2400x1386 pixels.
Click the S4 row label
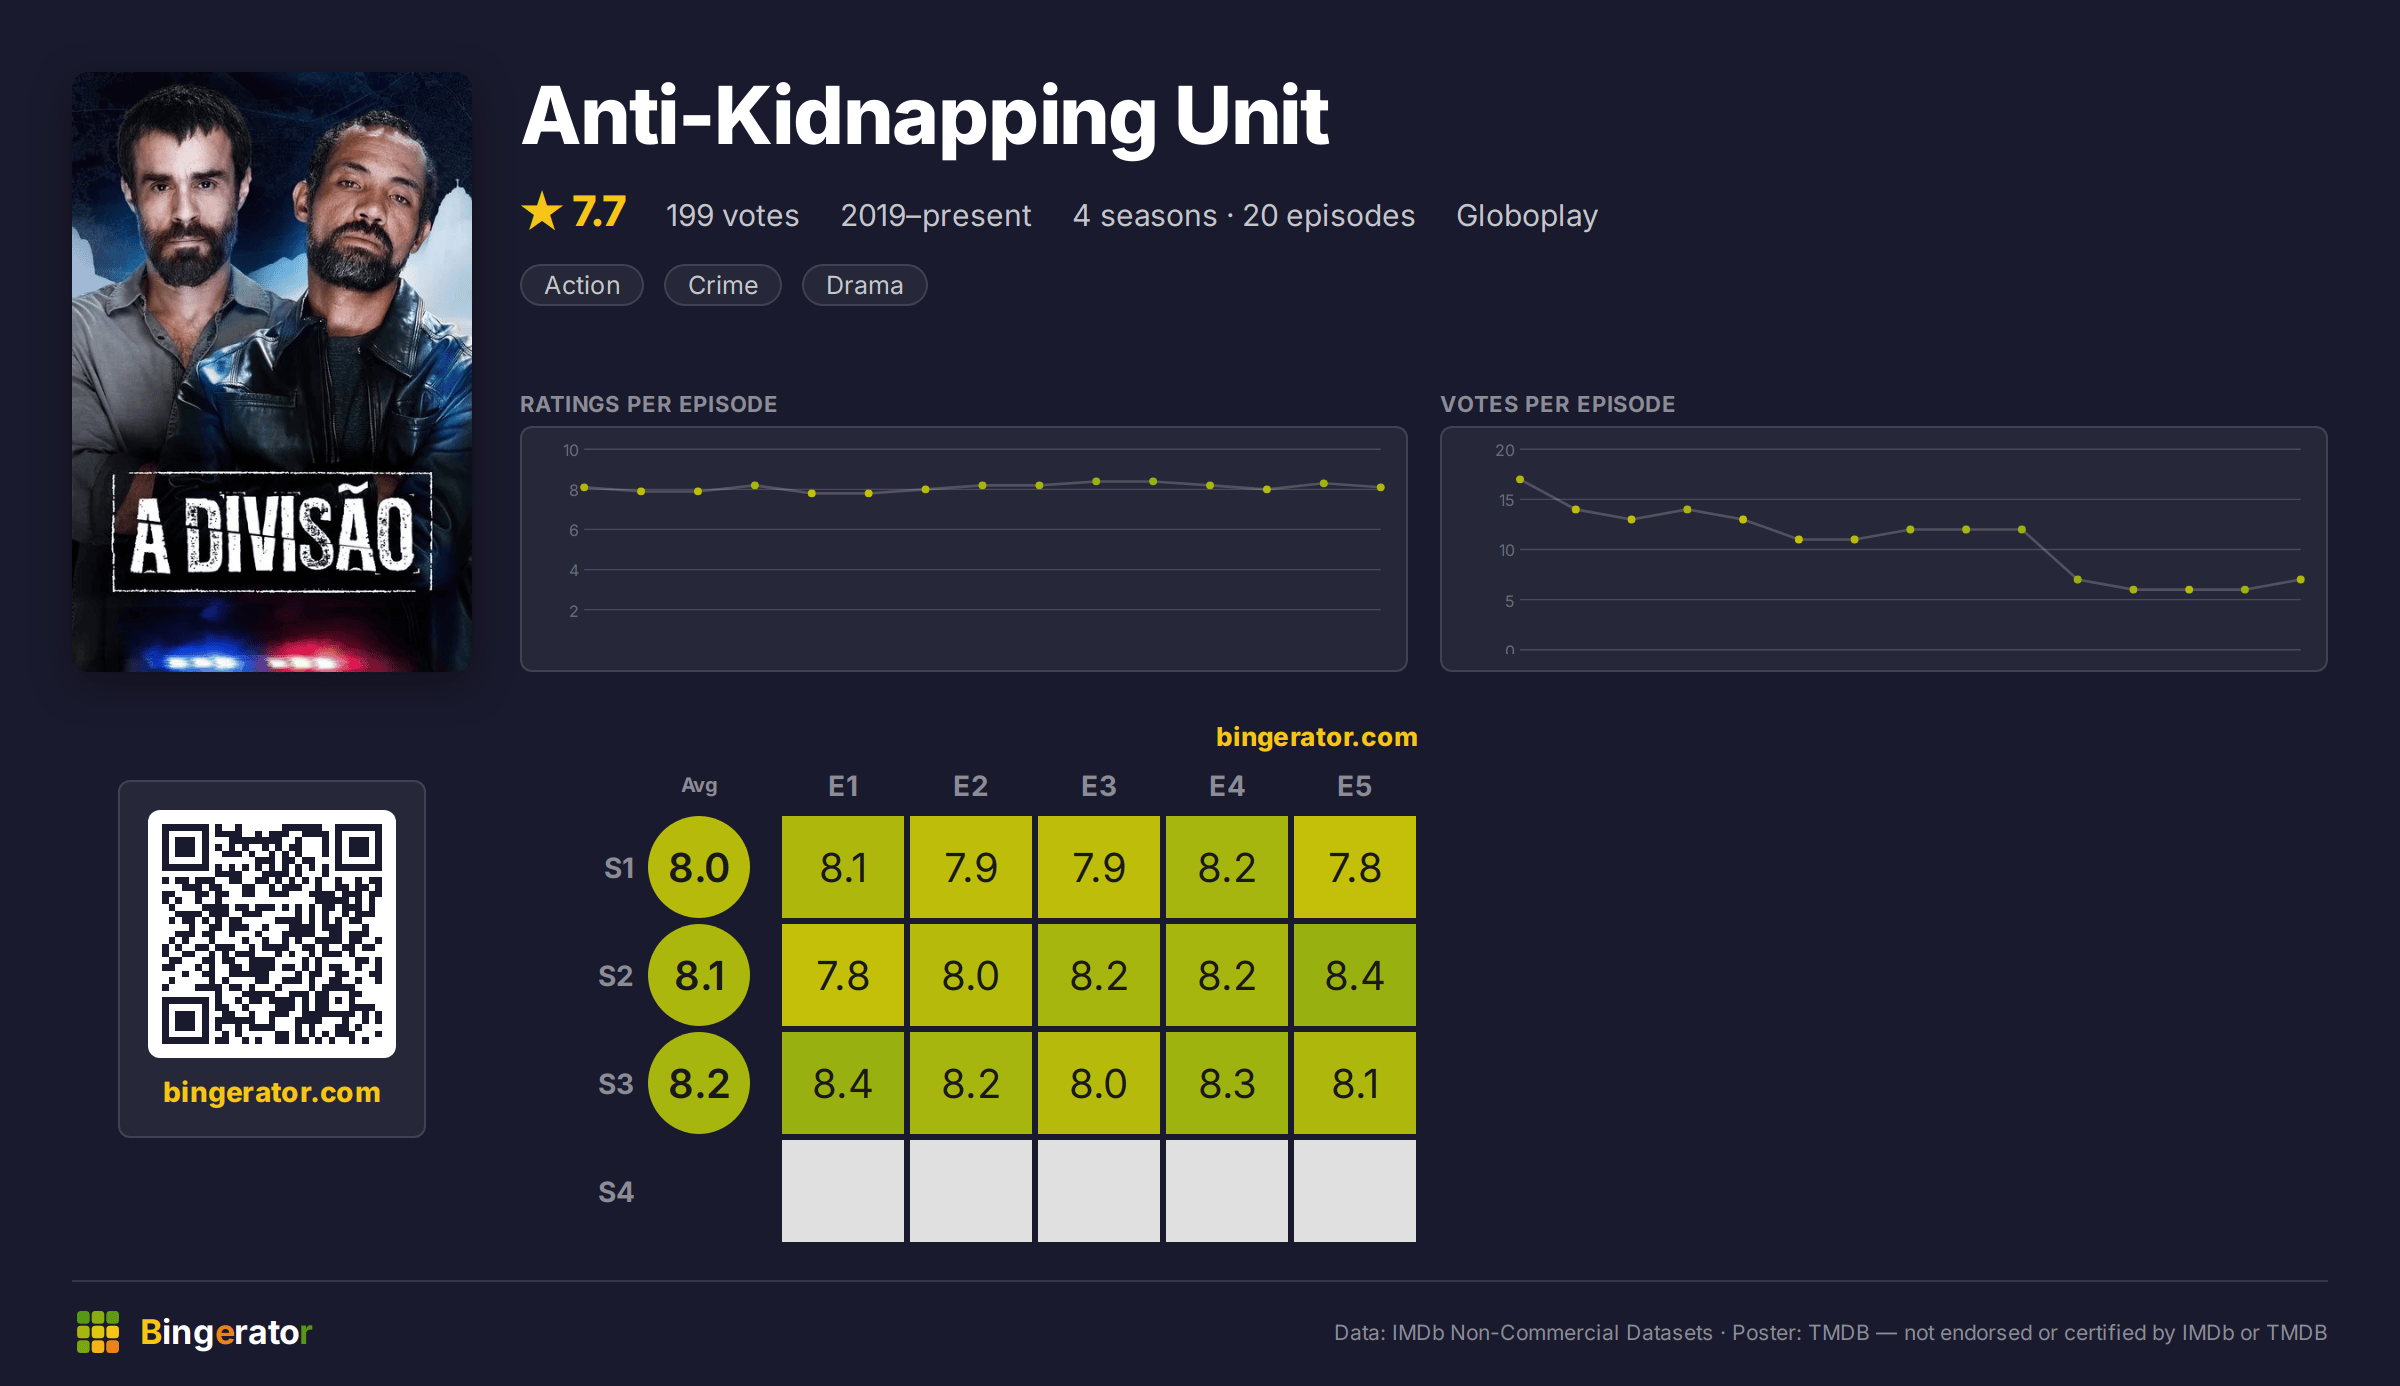coord(616,1192)
